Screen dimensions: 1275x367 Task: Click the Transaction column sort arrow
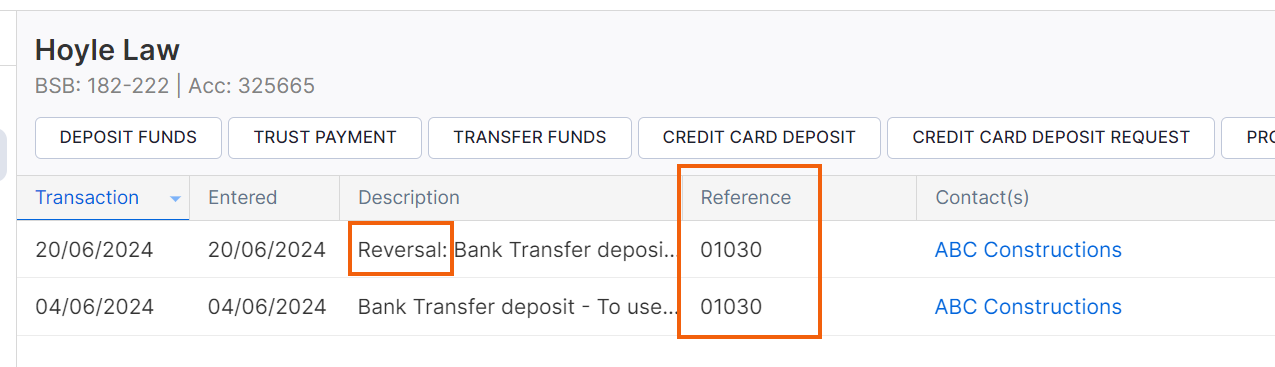pyautogui.click(x=176, y=199)
